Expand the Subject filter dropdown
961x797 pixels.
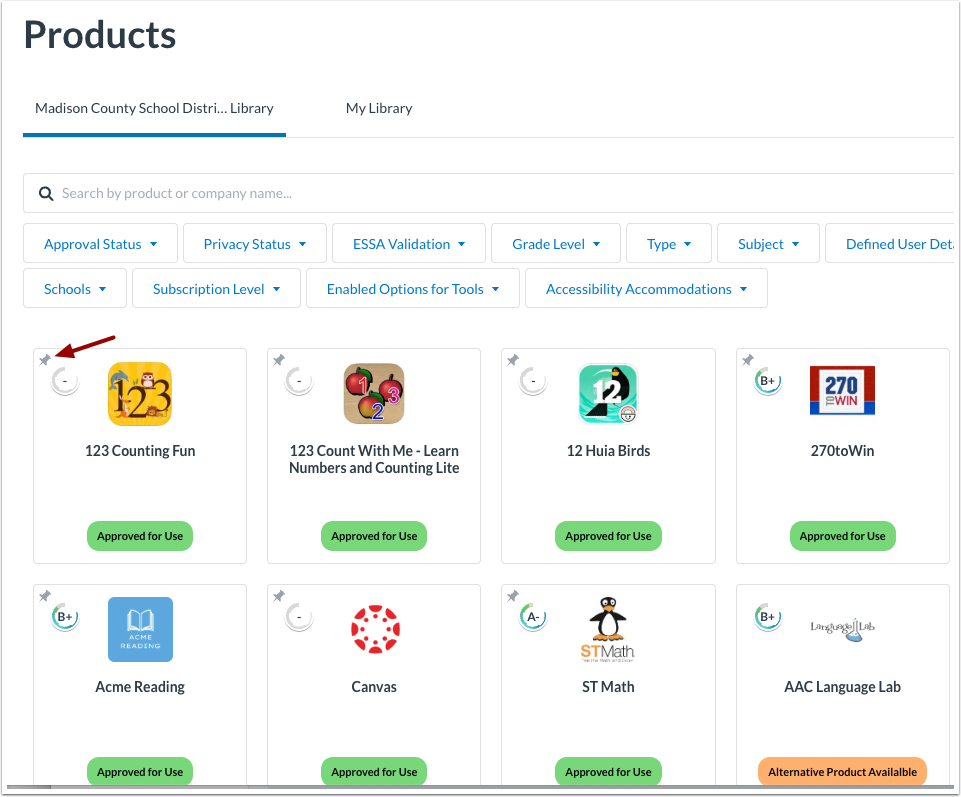pos(767,243)
